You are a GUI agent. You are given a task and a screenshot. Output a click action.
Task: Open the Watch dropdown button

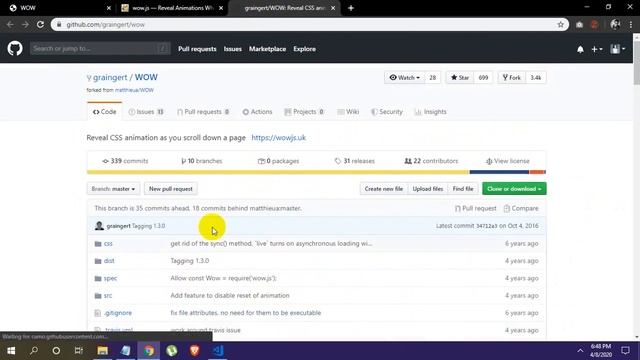pyautogui.click(x=404, y=78)
